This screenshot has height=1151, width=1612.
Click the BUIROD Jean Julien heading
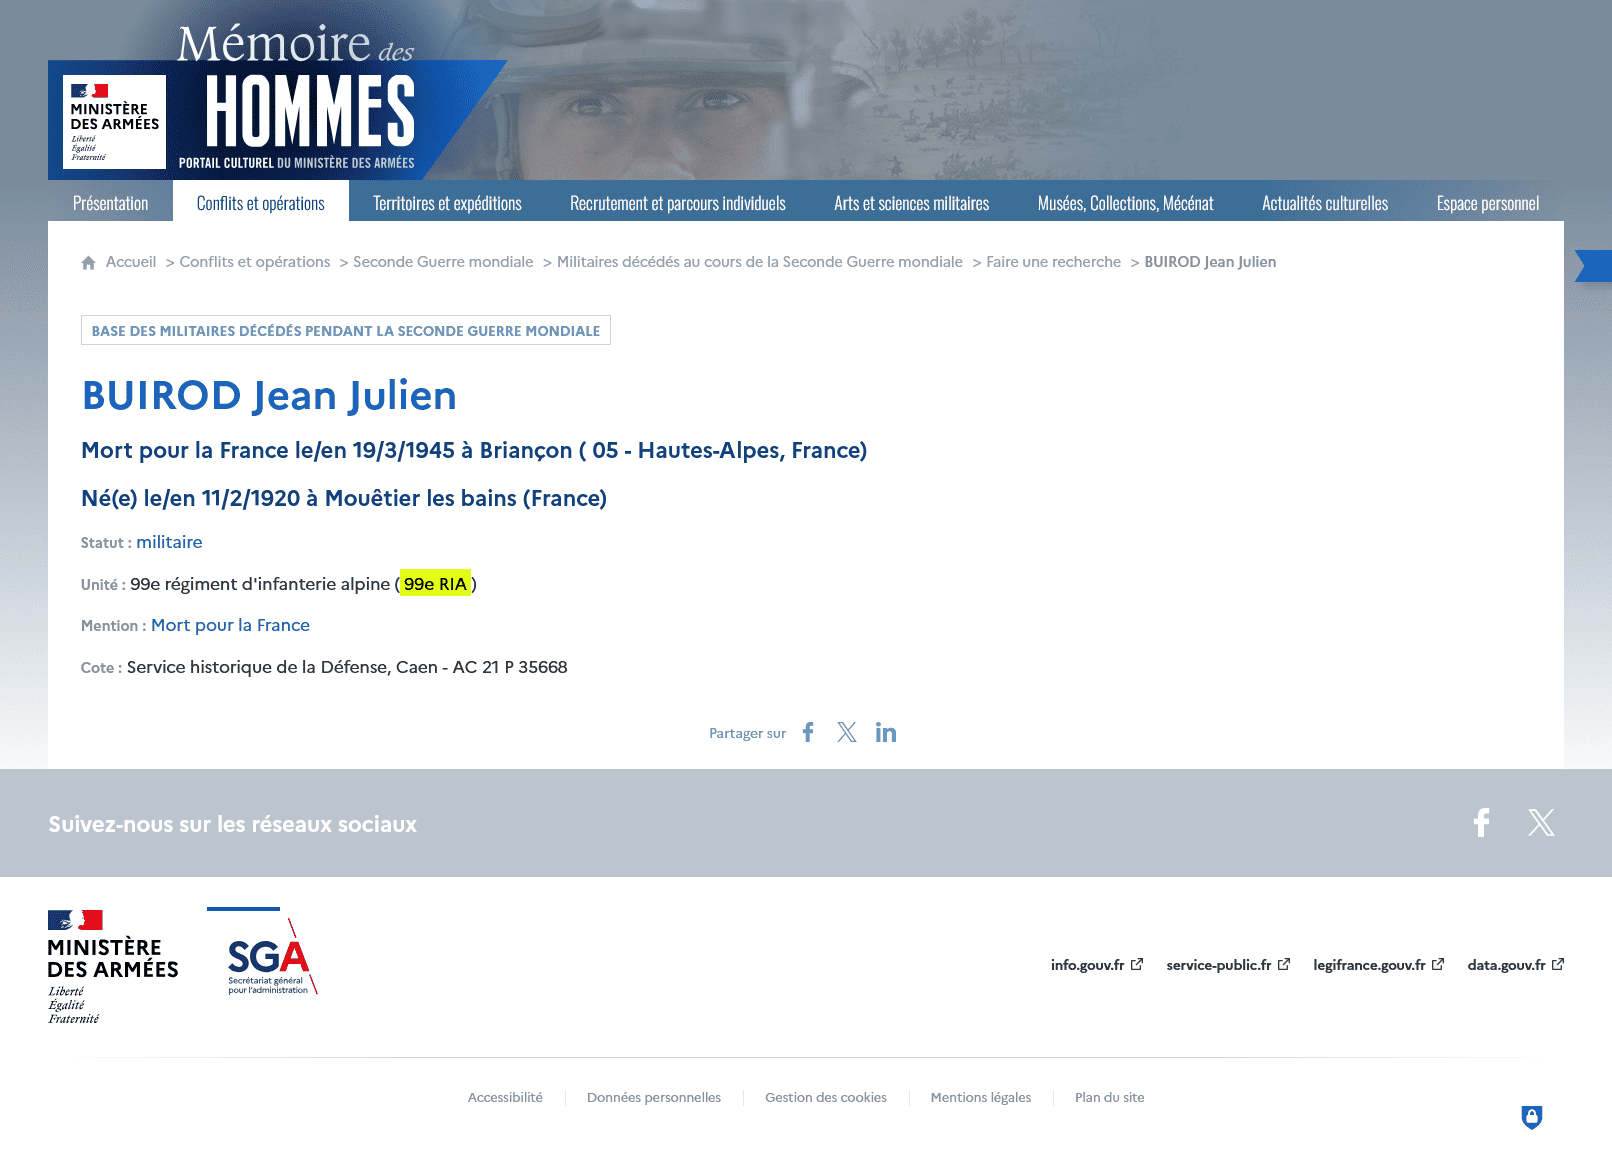(x=269, y=396)
